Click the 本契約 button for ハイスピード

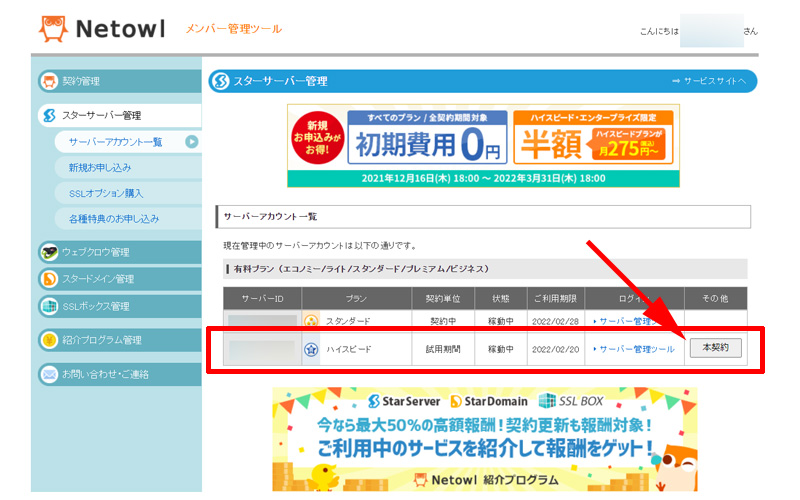pos(715,348)
